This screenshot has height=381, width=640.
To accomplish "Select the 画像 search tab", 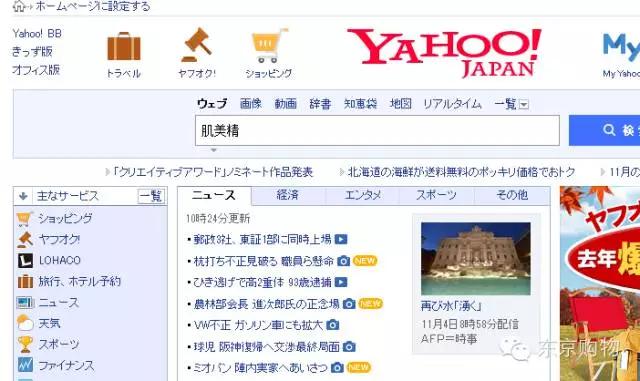I will pos(251,104).
